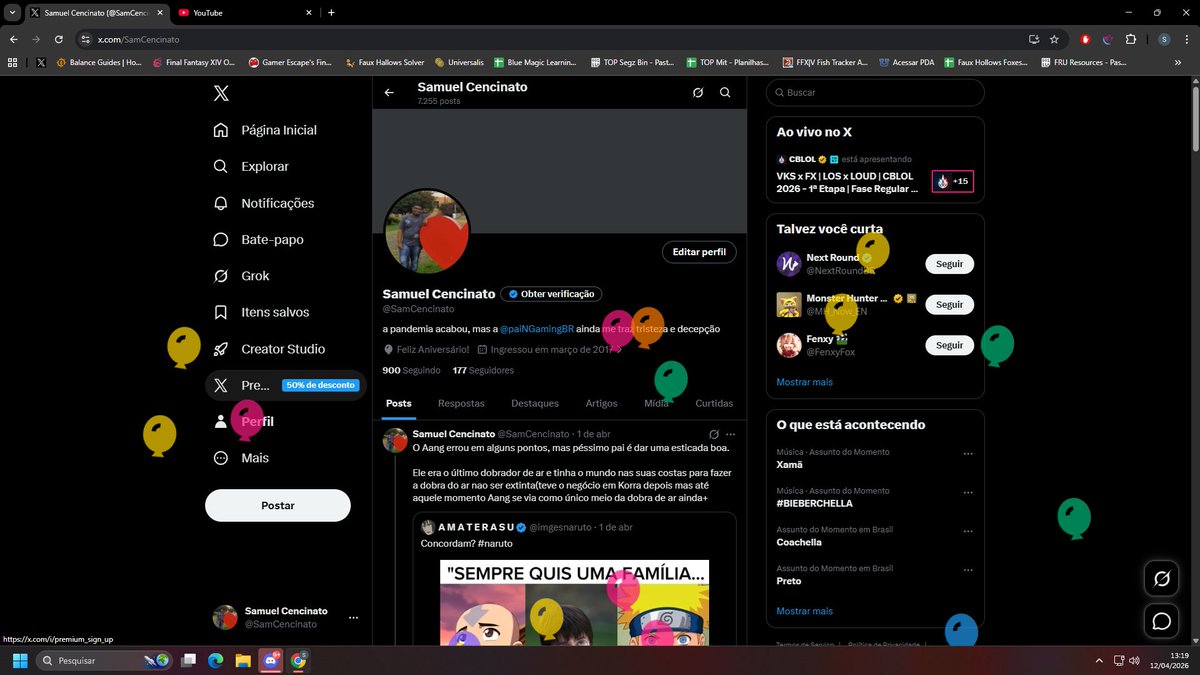This screenshot has width=1200, height=675.
Task: Follow Fenxy account
Action: pyautogui.click(x=949, y=345)
